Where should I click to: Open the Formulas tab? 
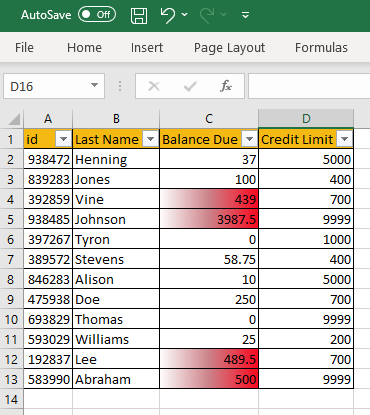click(x=321, y=48)
